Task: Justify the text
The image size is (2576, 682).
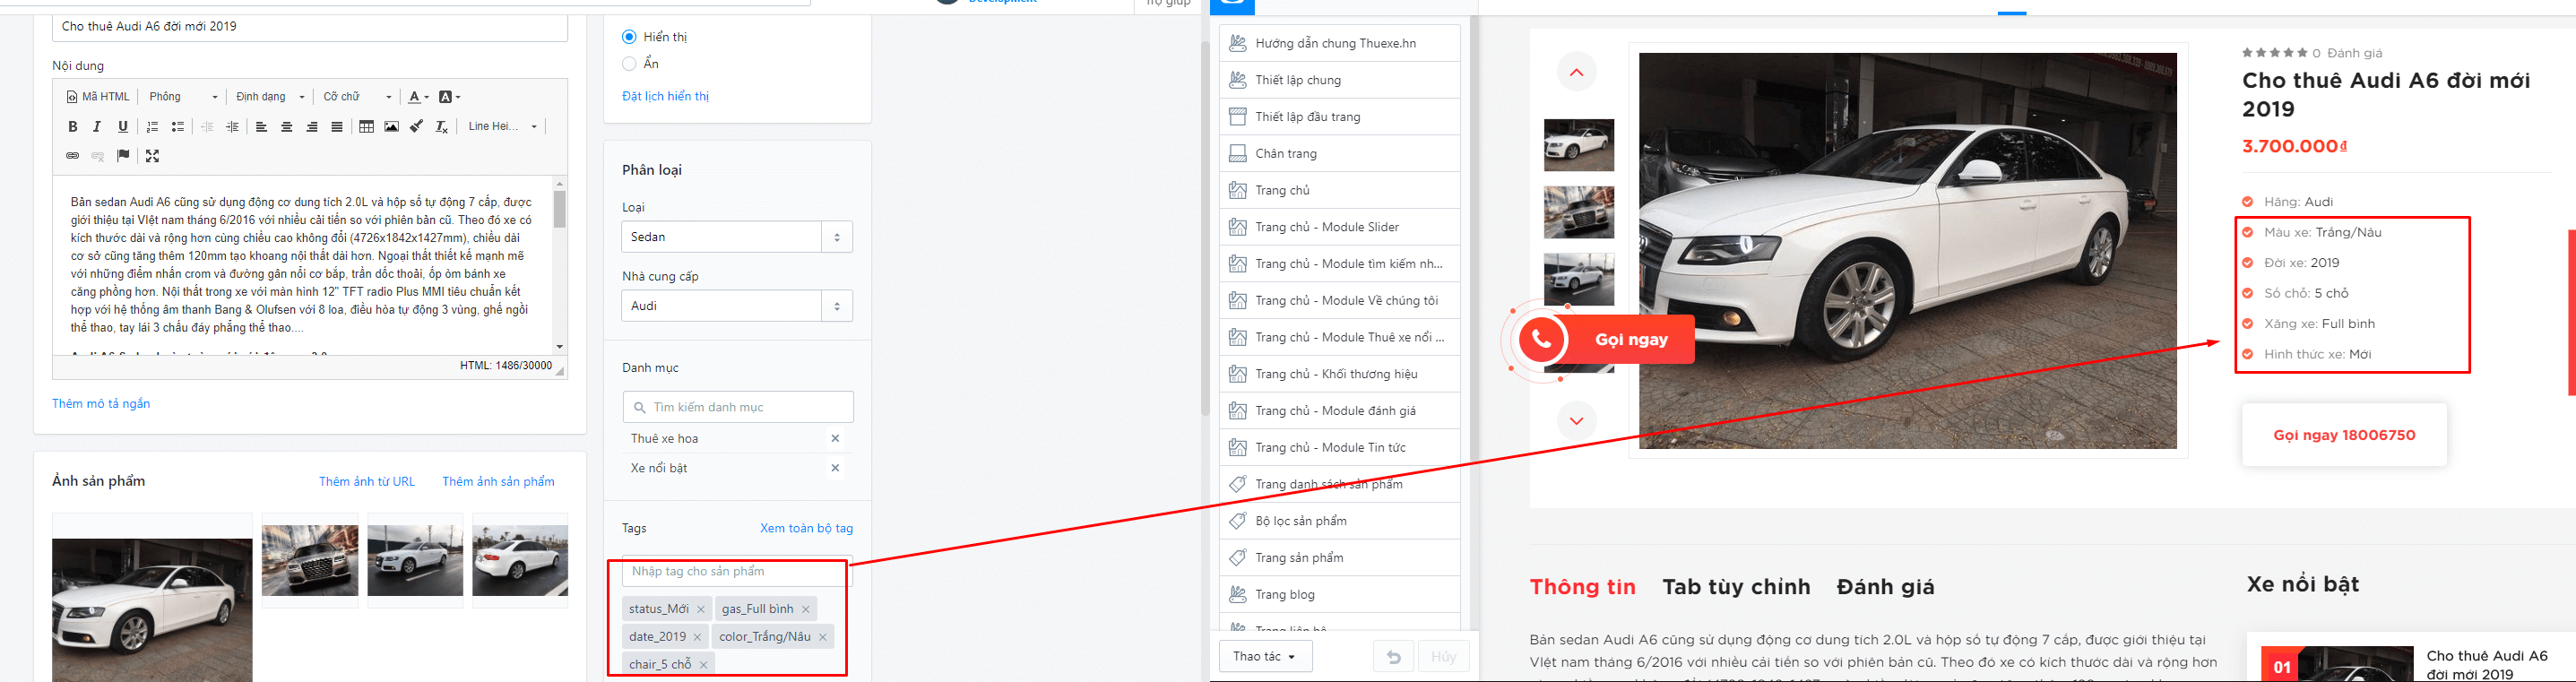Action: [337, 127]
